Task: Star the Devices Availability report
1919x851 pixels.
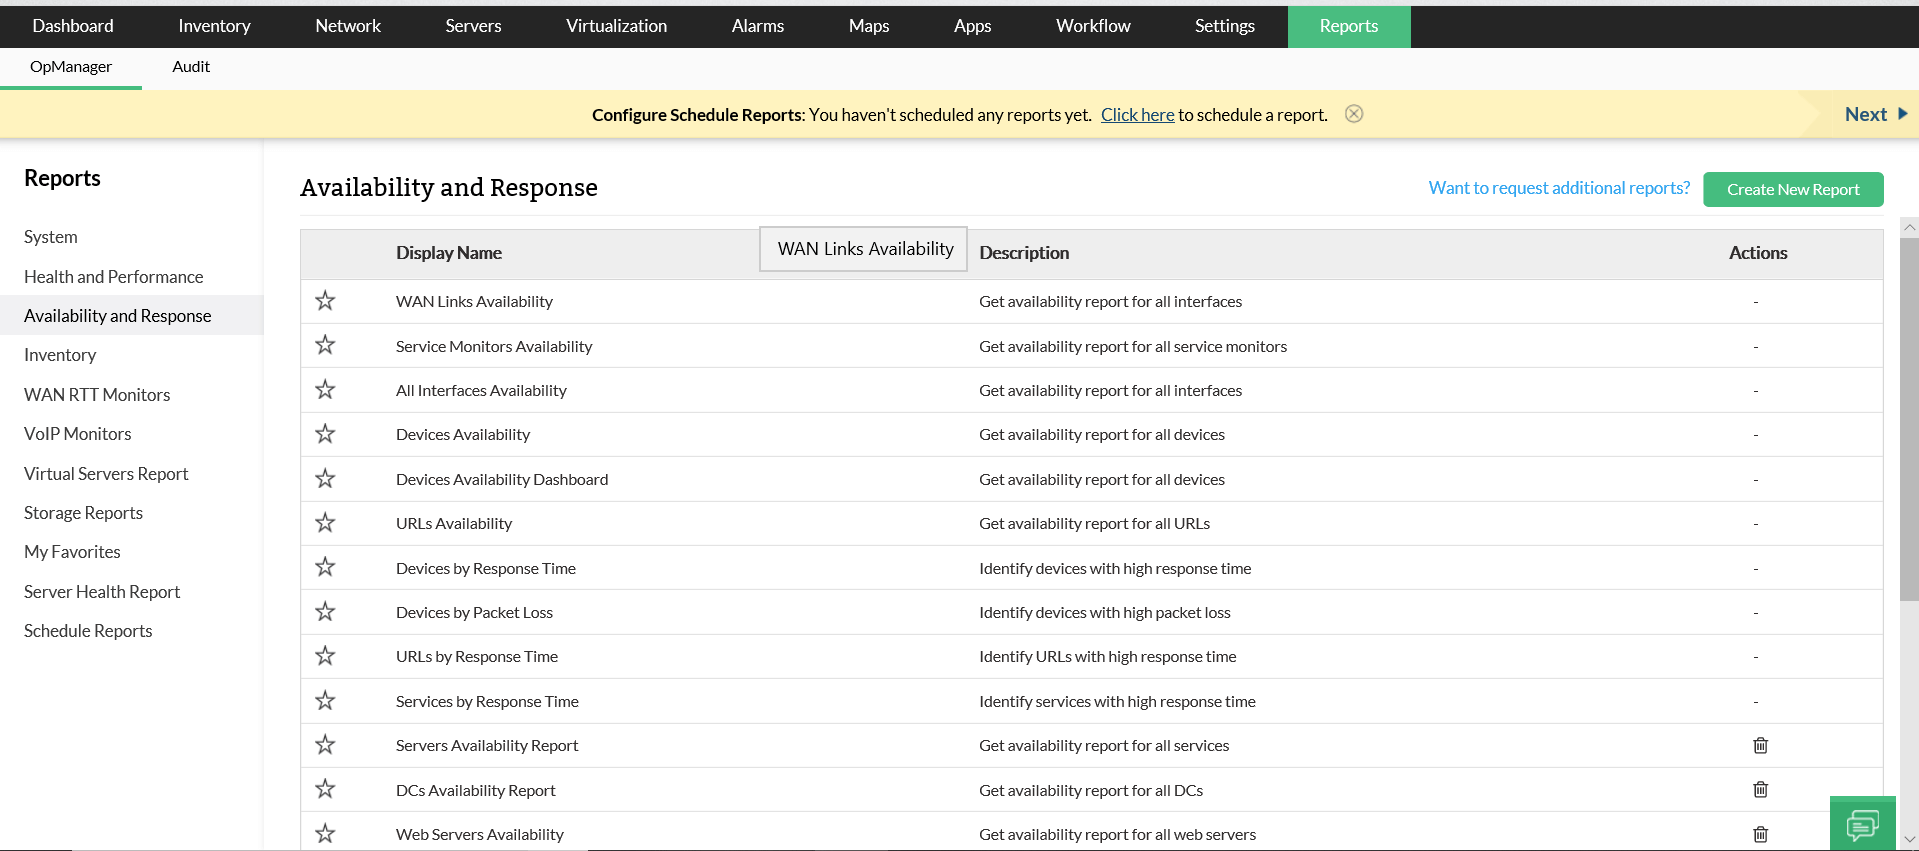Action: (325, 434)
